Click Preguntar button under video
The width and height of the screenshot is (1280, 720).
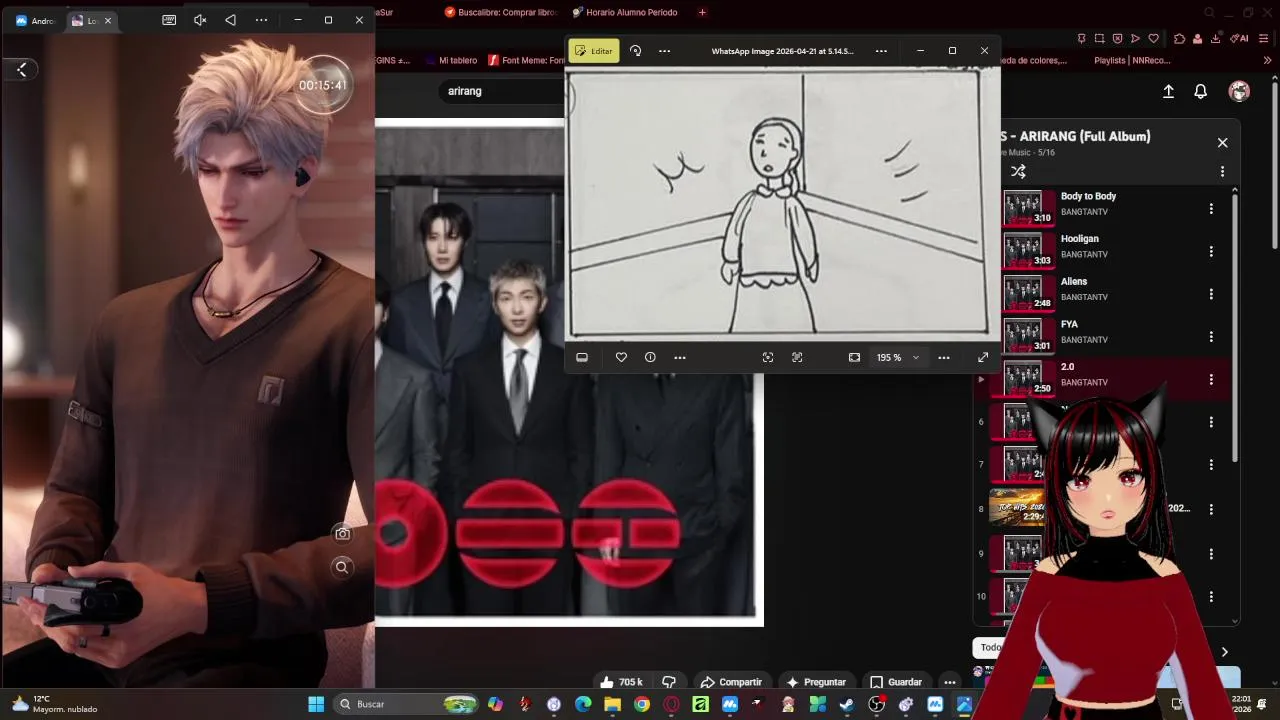[x=817, y=682]
